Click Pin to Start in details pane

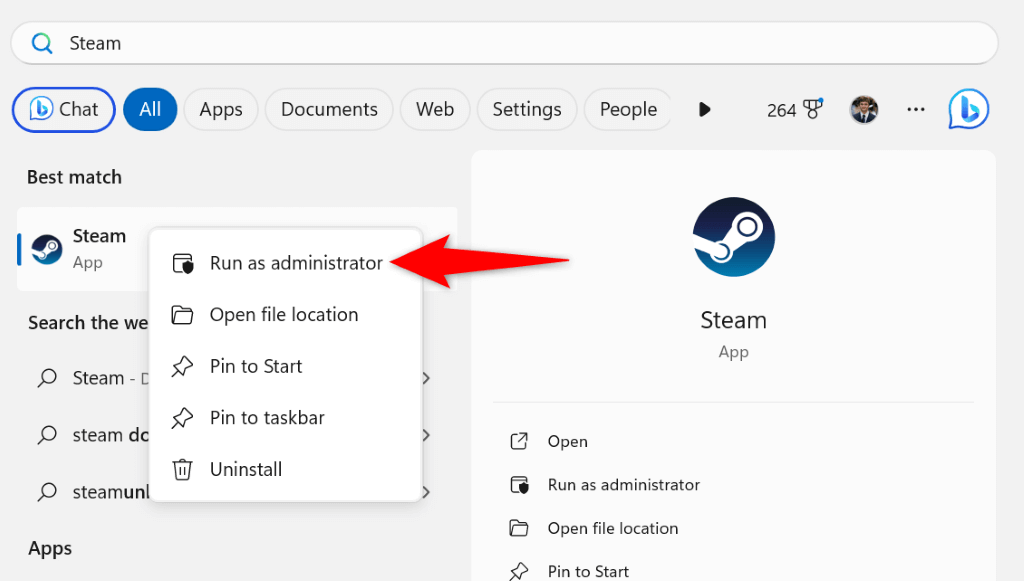coord(588,571)
